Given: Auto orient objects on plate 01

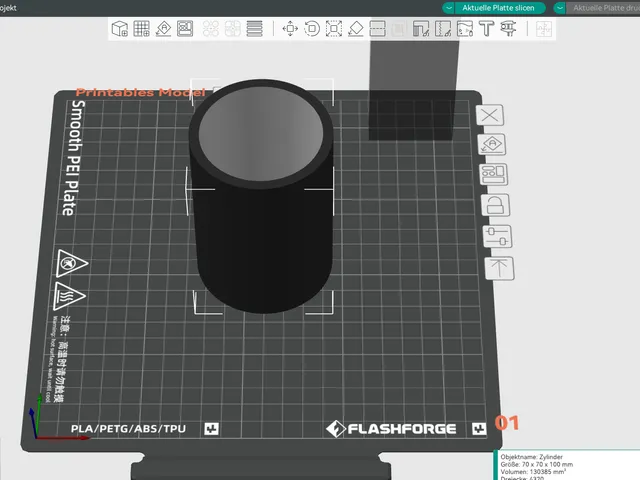Looking at the screenshot, I should (x=492, y=144).
